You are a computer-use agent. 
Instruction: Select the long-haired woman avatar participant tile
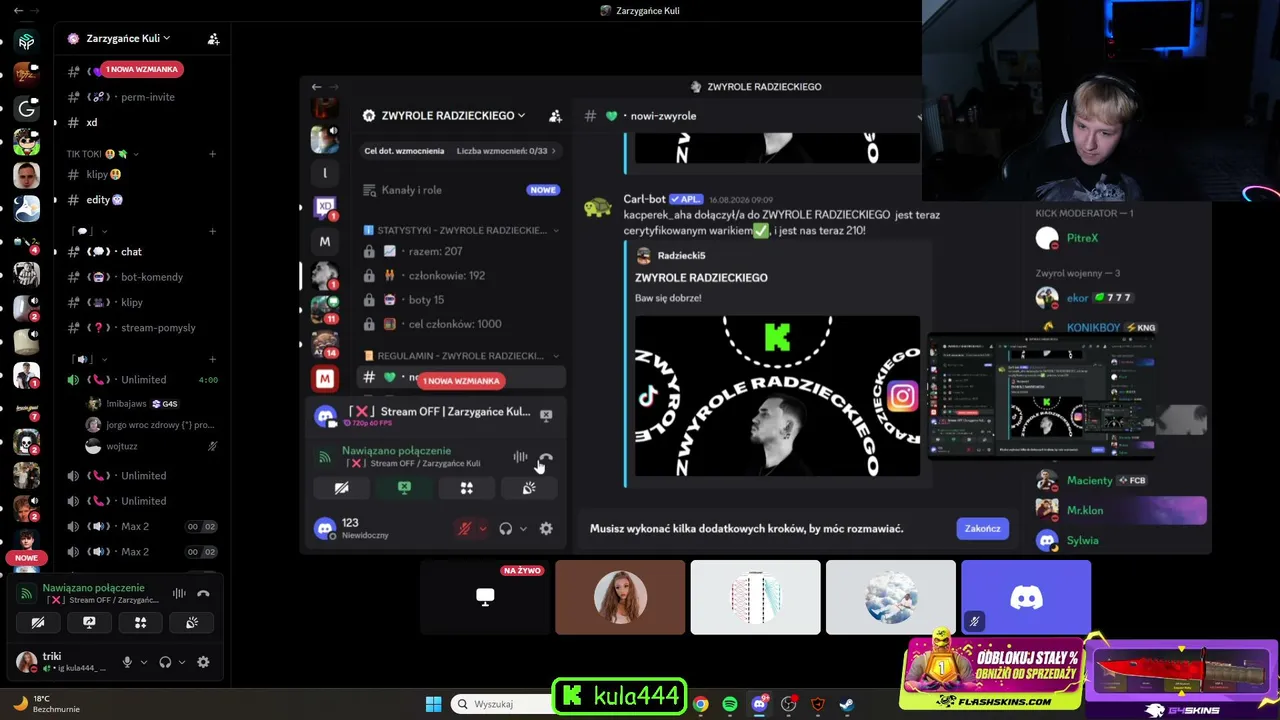coord(620,597)
